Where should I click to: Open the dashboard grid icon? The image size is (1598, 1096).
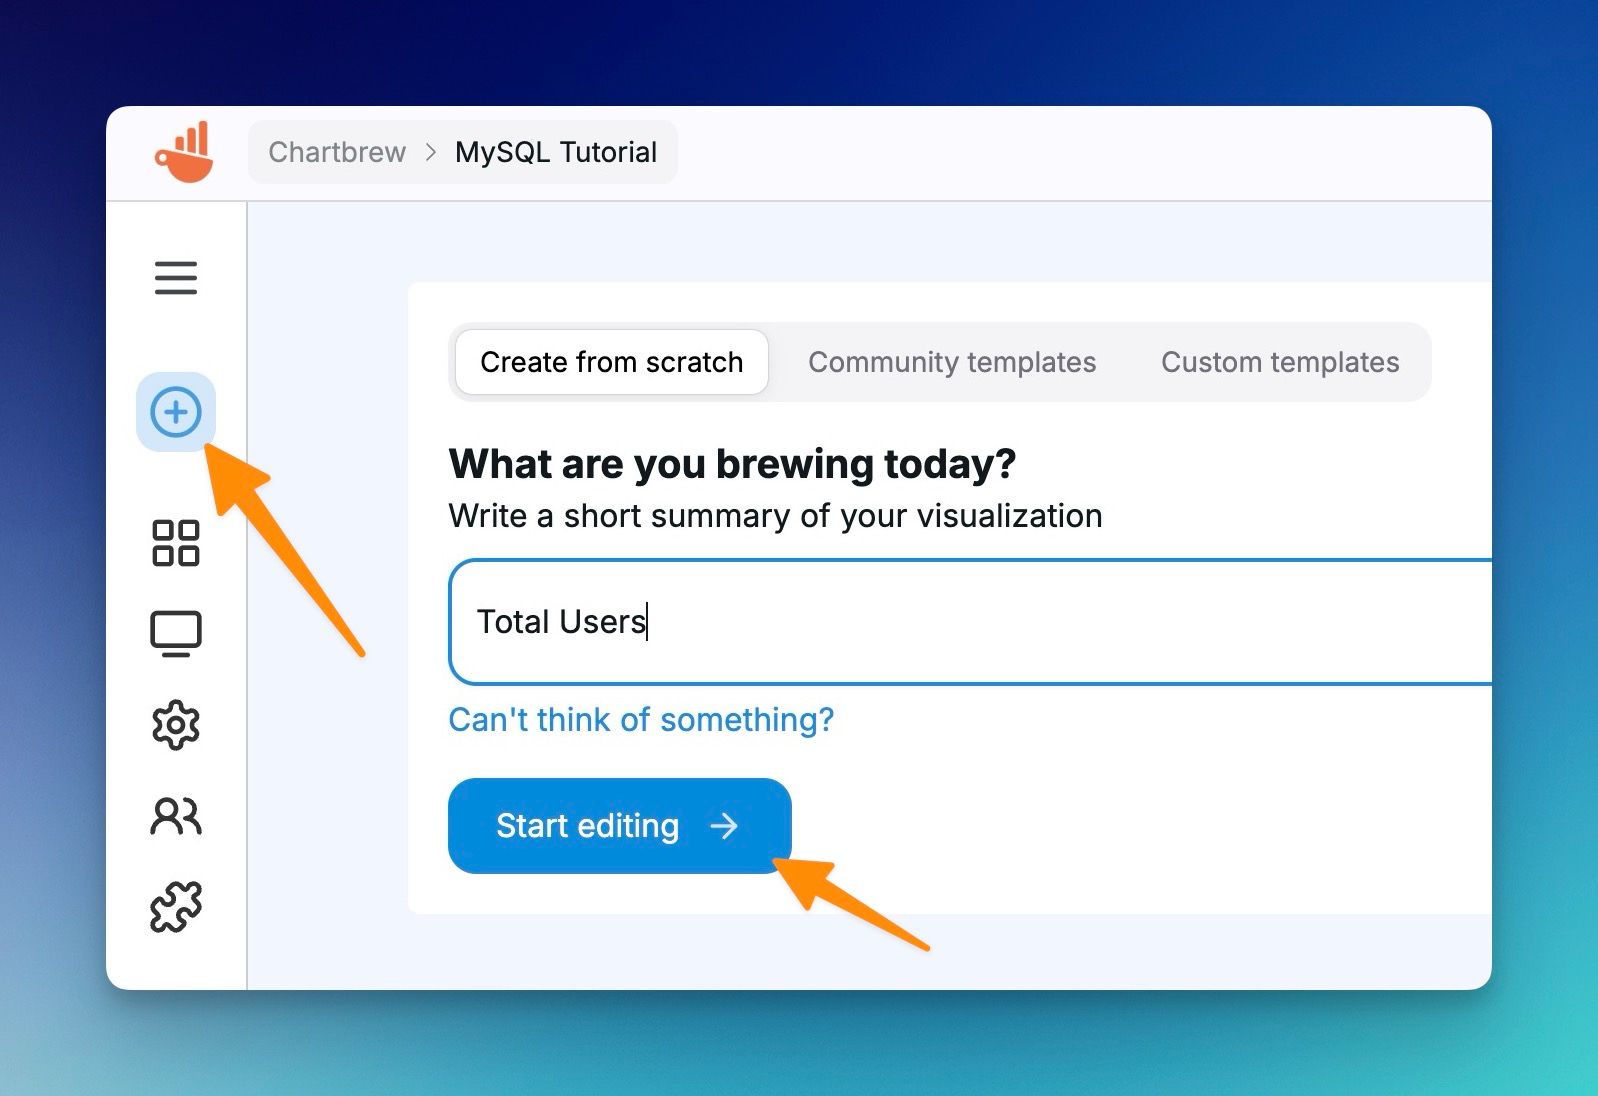(176, 543)
